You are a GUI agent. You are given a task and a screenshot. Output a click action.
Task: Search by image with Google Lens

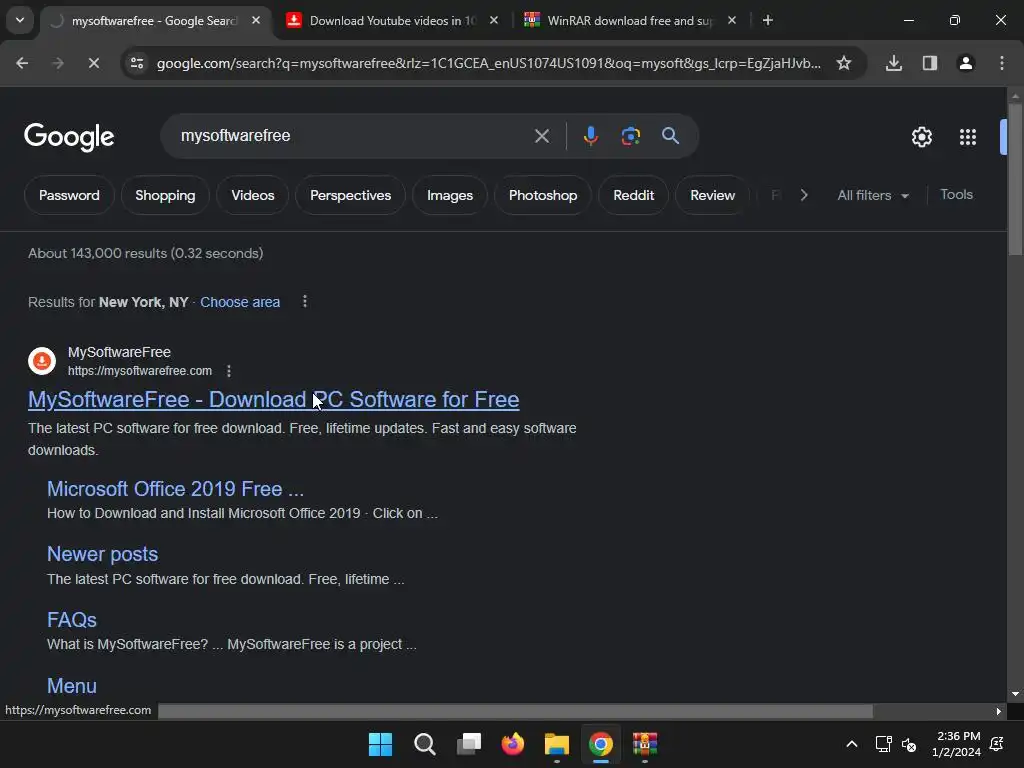630,136
